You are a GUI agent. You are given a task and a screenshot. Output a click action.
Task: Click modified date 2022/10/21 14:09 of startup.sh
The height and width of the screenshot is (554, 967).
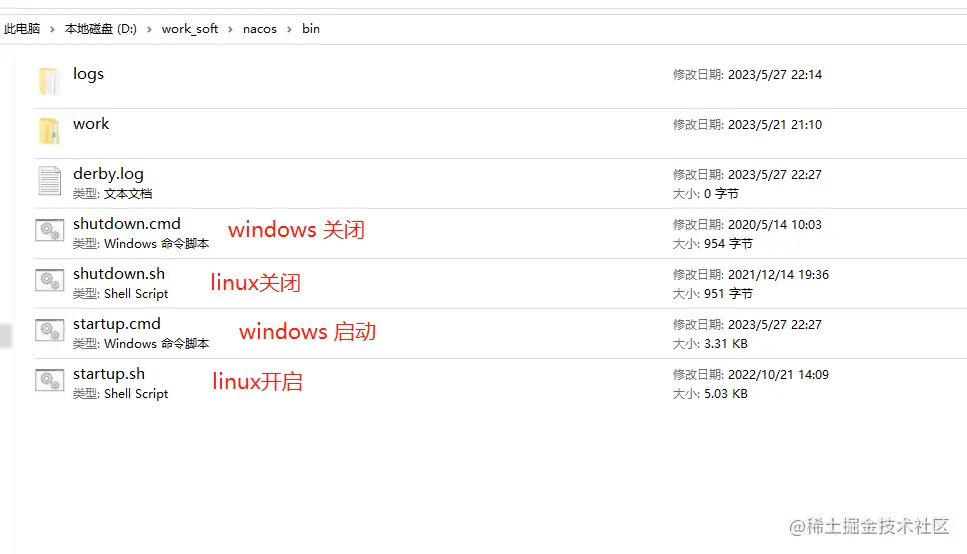point(778,374)
